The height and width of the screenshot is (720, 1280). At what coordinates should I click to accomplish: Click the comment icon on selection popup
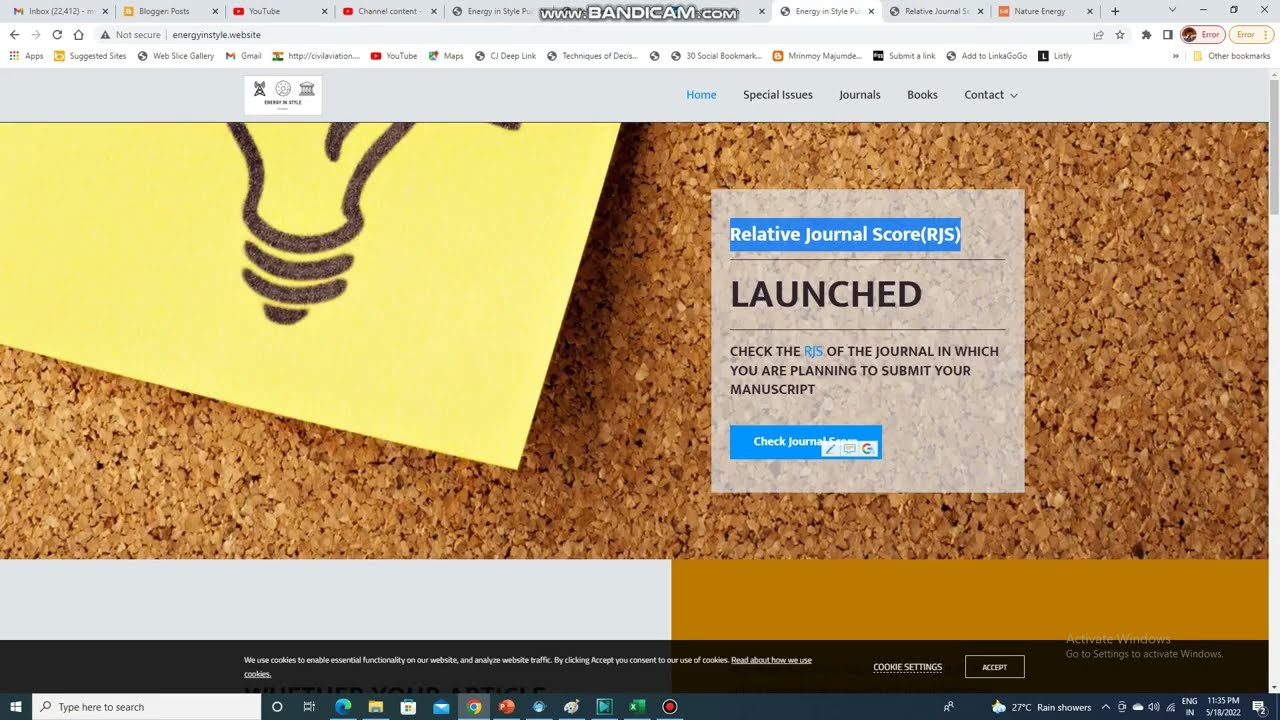pyautogui.click(x=849, y=449)
